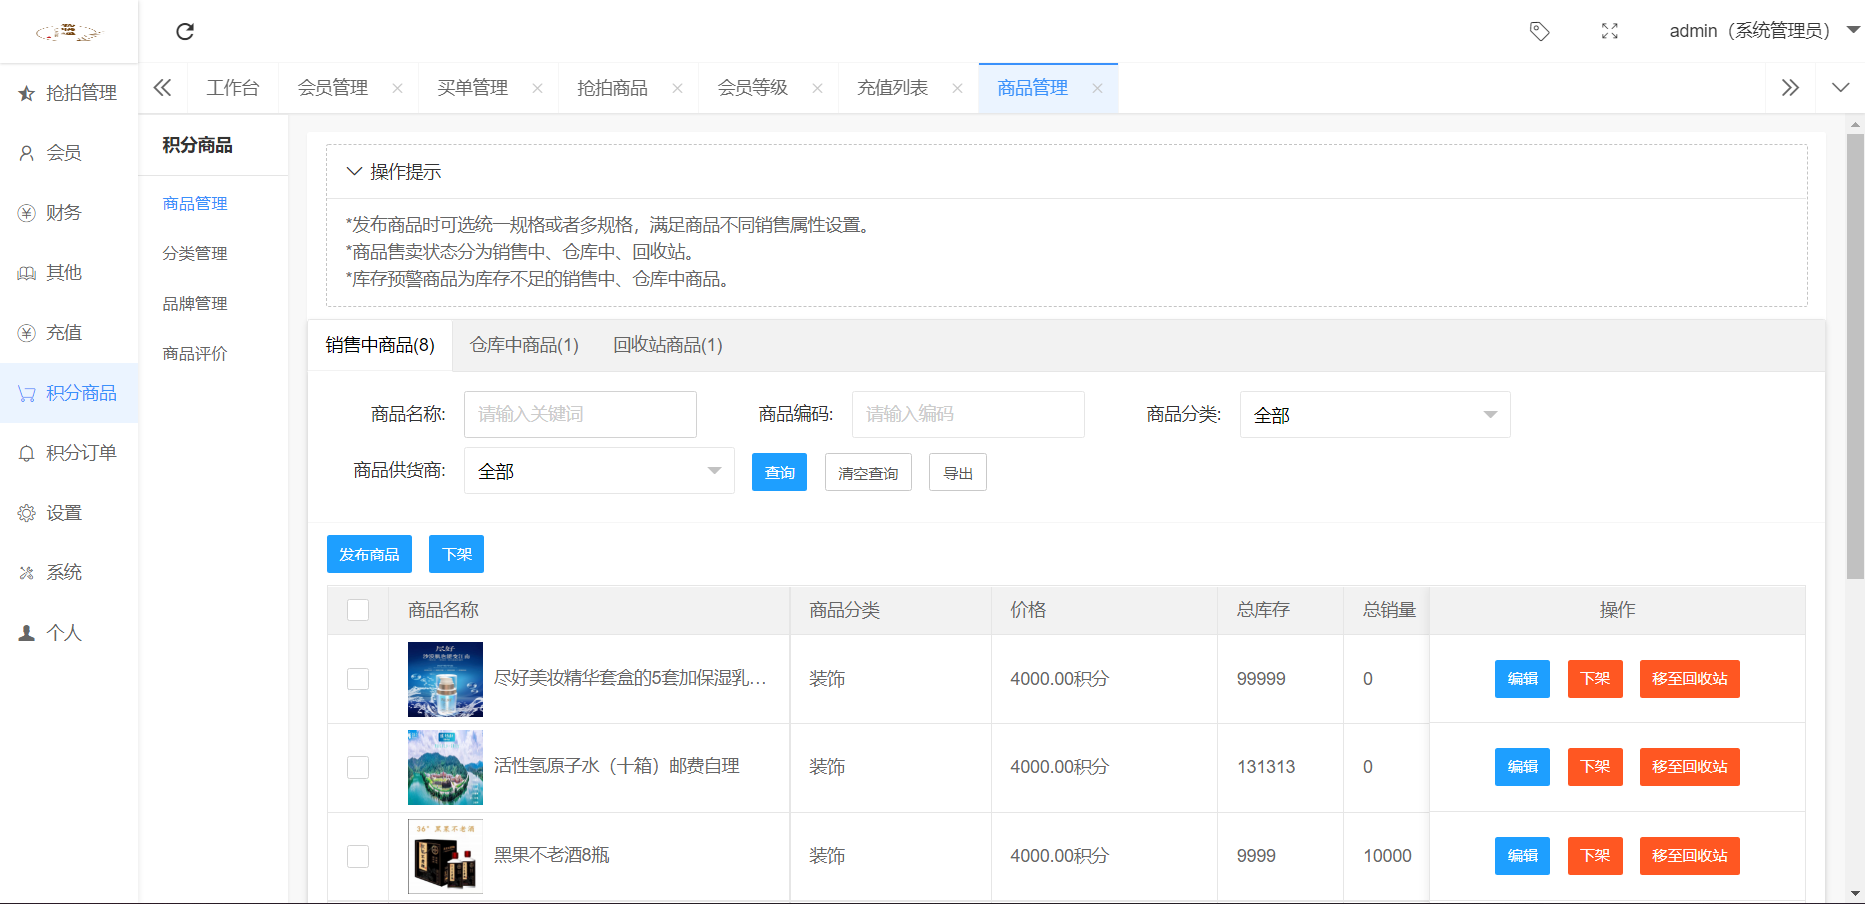Open 系统 tools icon in sidebar
This screenshot has width=1865, height=904.
pyautogui.click(x=27, y=573)
